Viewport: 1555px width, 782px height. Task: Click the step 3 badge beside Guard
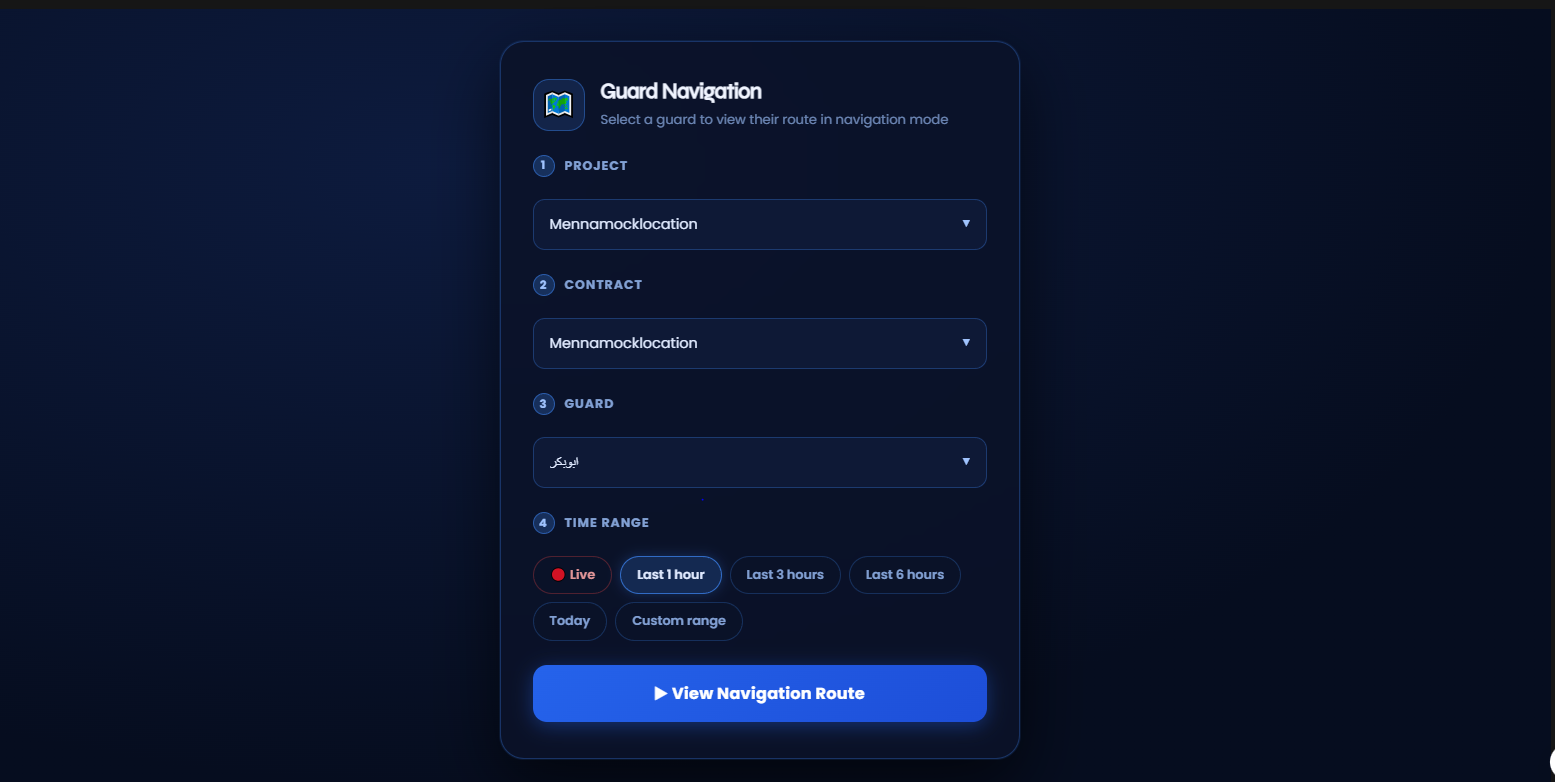543,404
